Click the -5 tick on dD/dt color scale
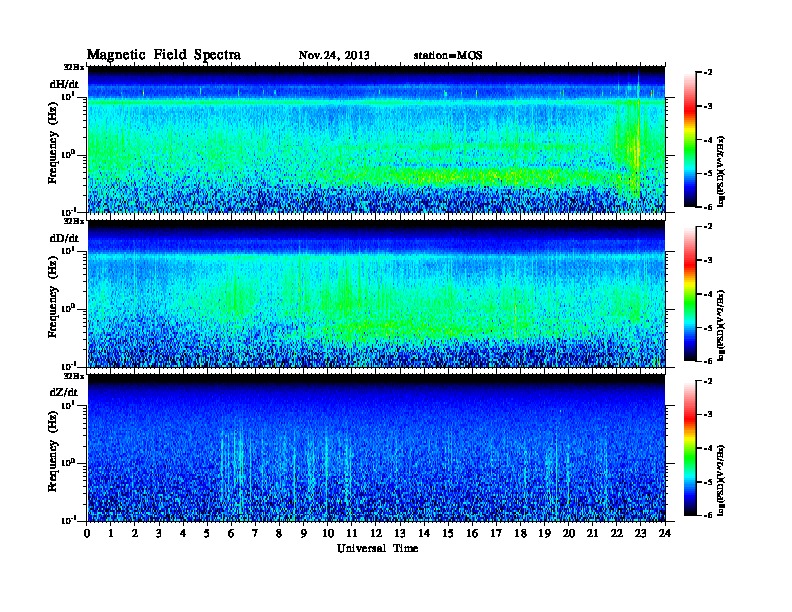Viewport: 792px width, 612px height. coord(708,327)
